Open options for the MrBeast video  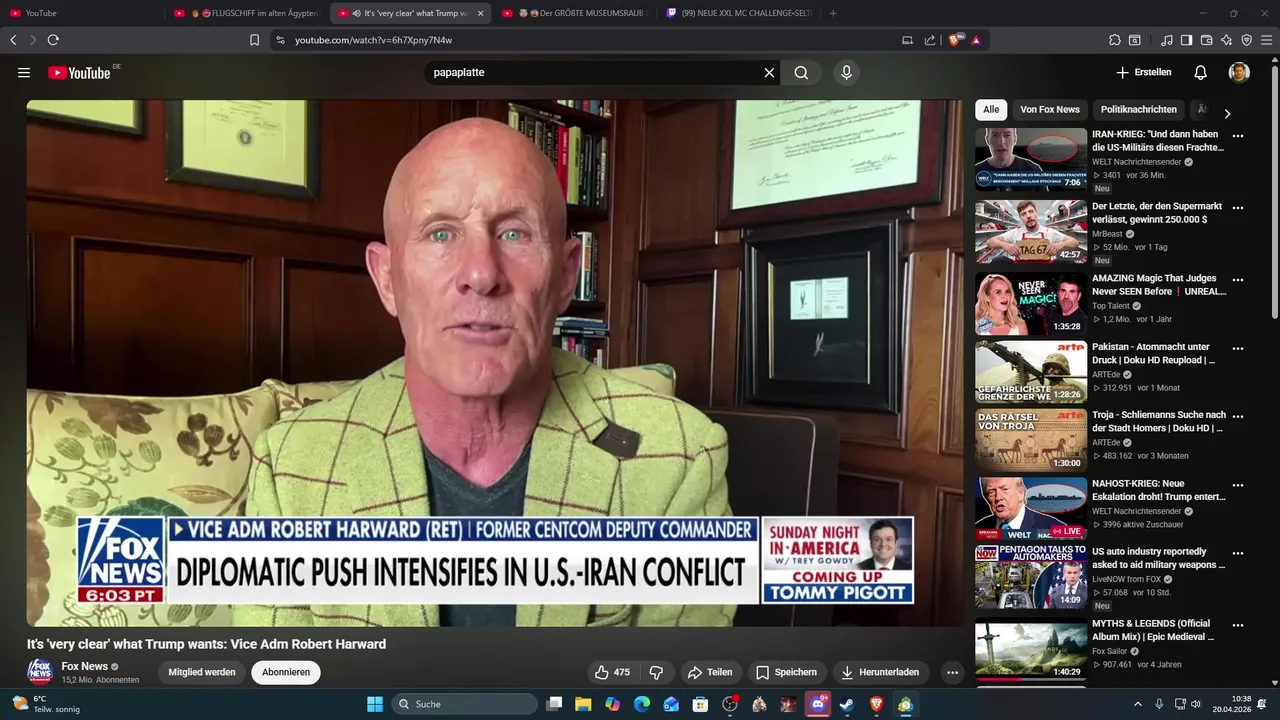click(1238, 208)
